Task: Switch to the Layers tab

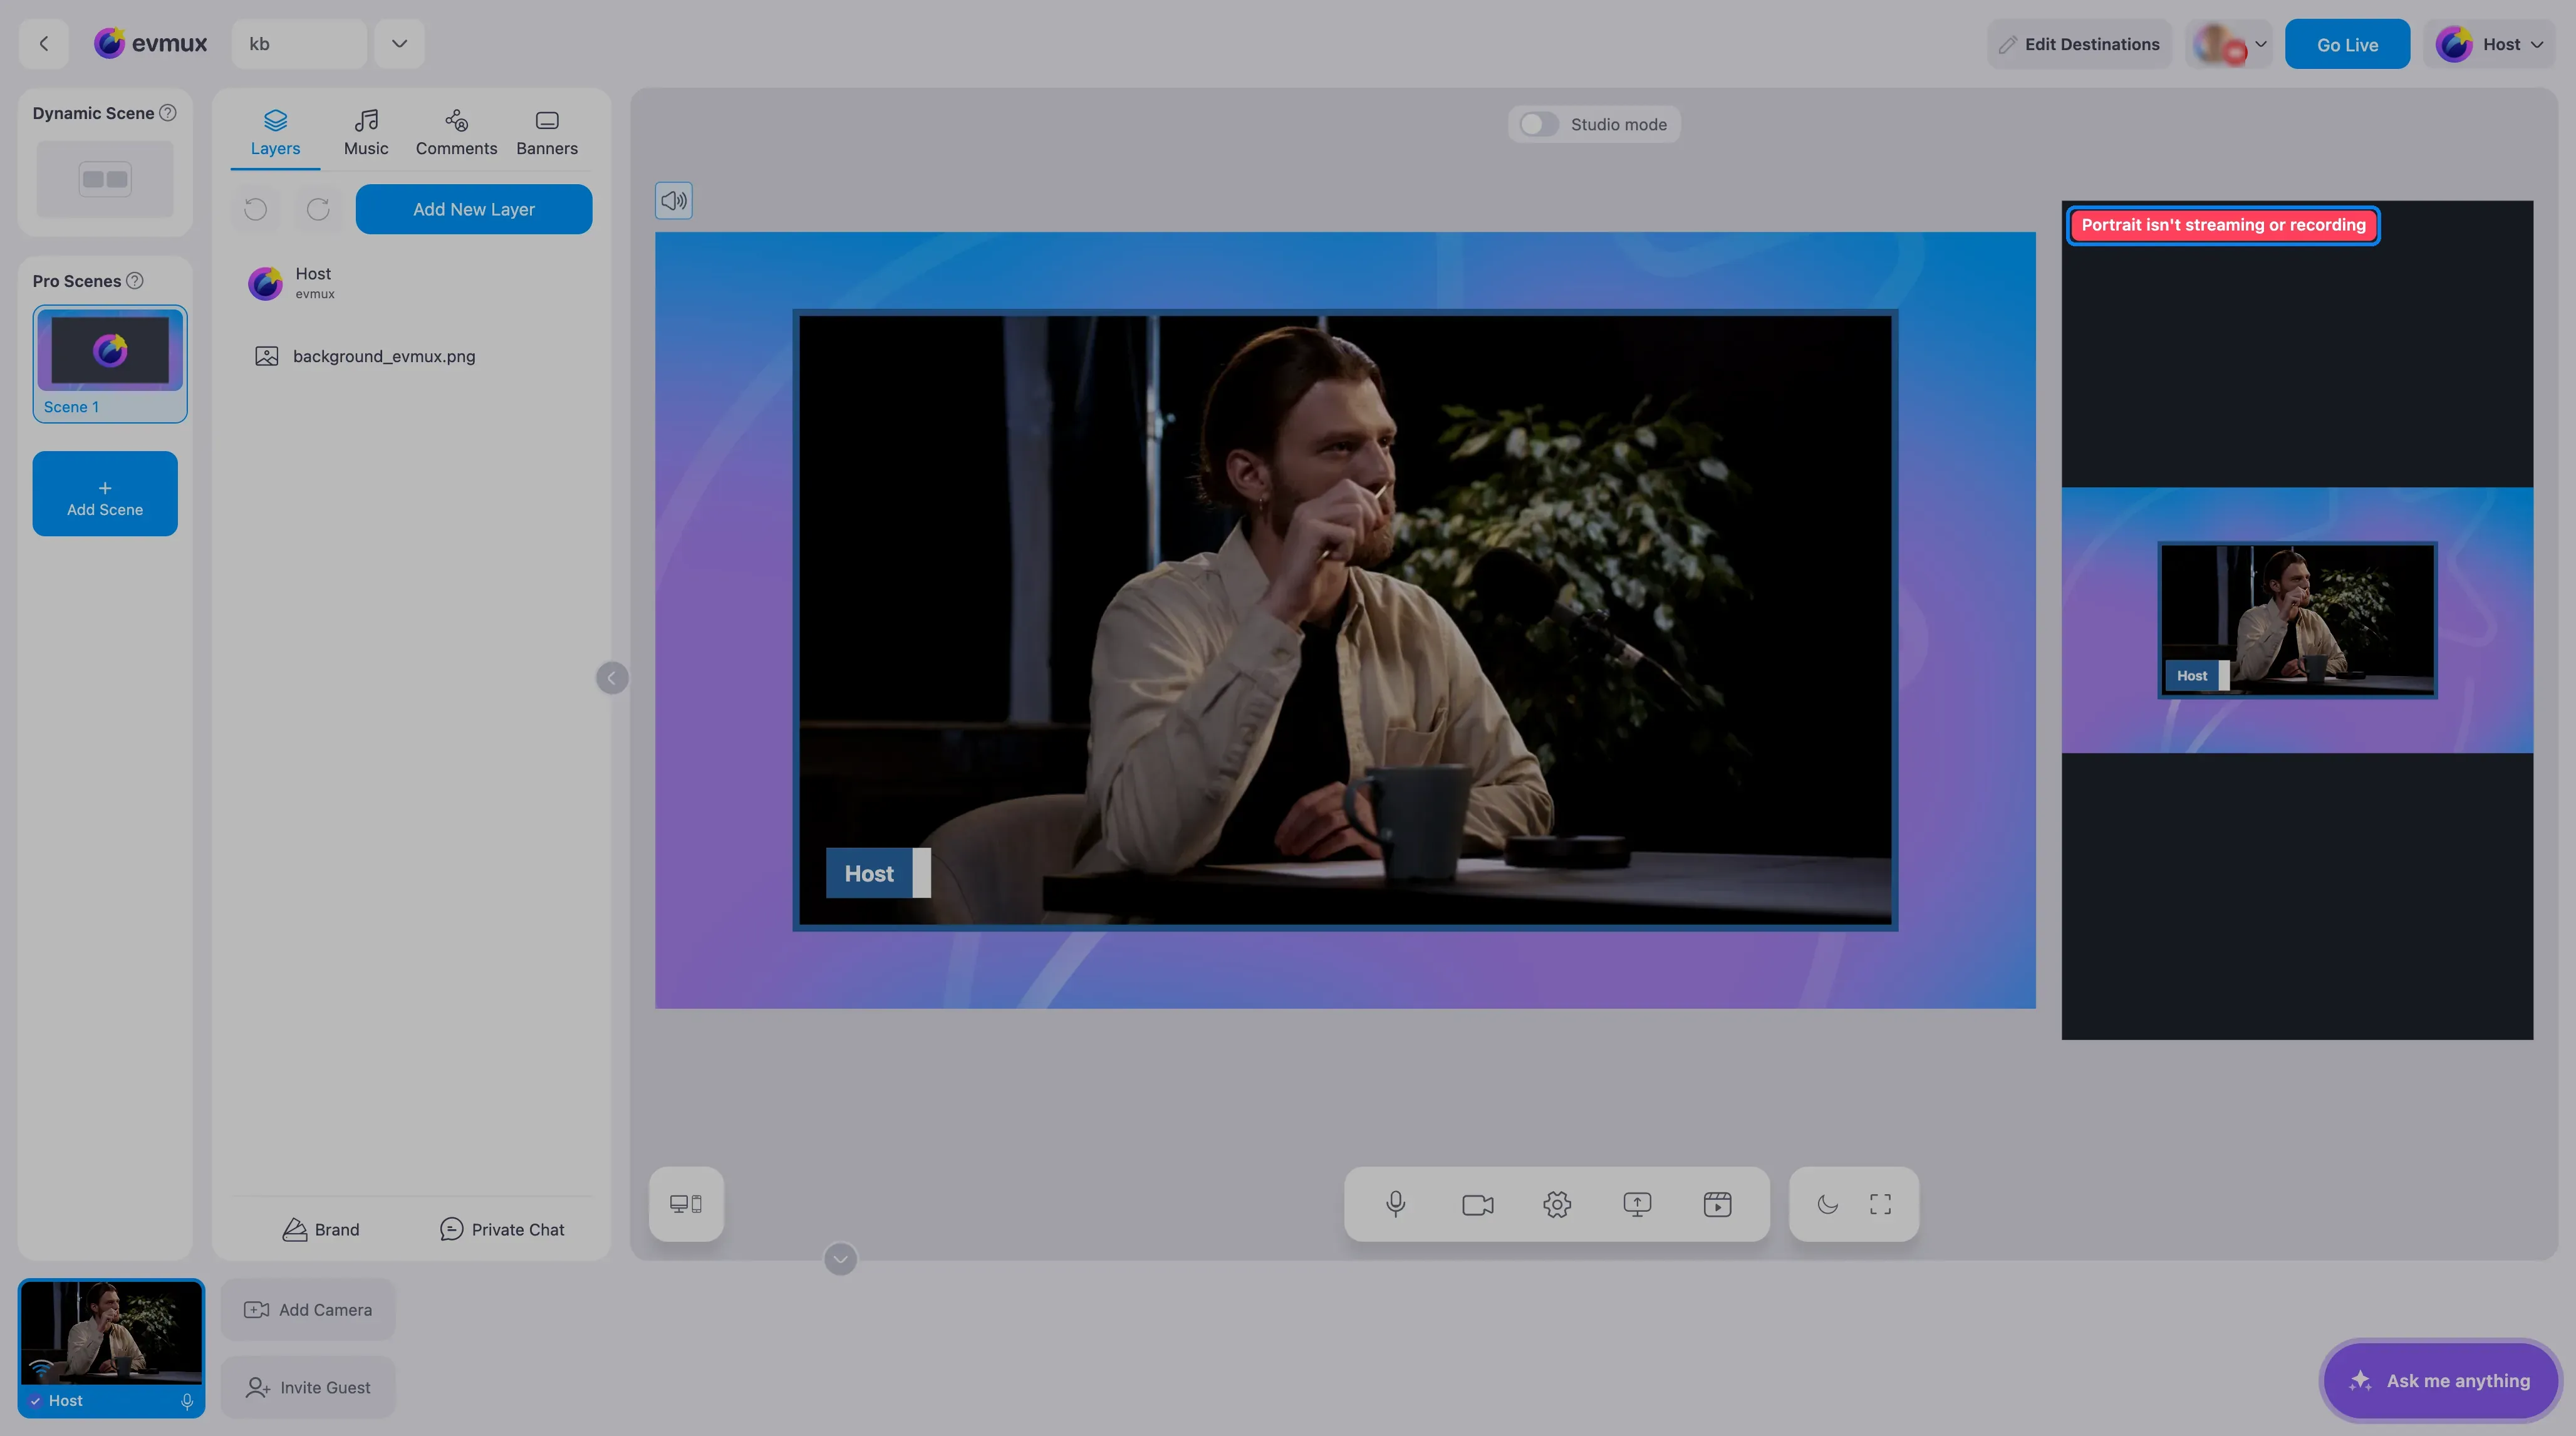Action: tap(275, 133)
